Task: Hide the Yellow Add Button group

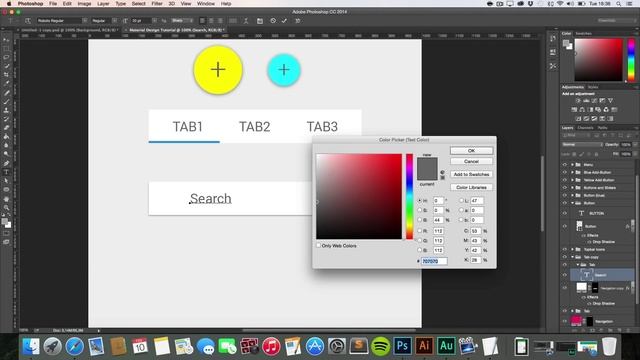Action: pos(565,180)
